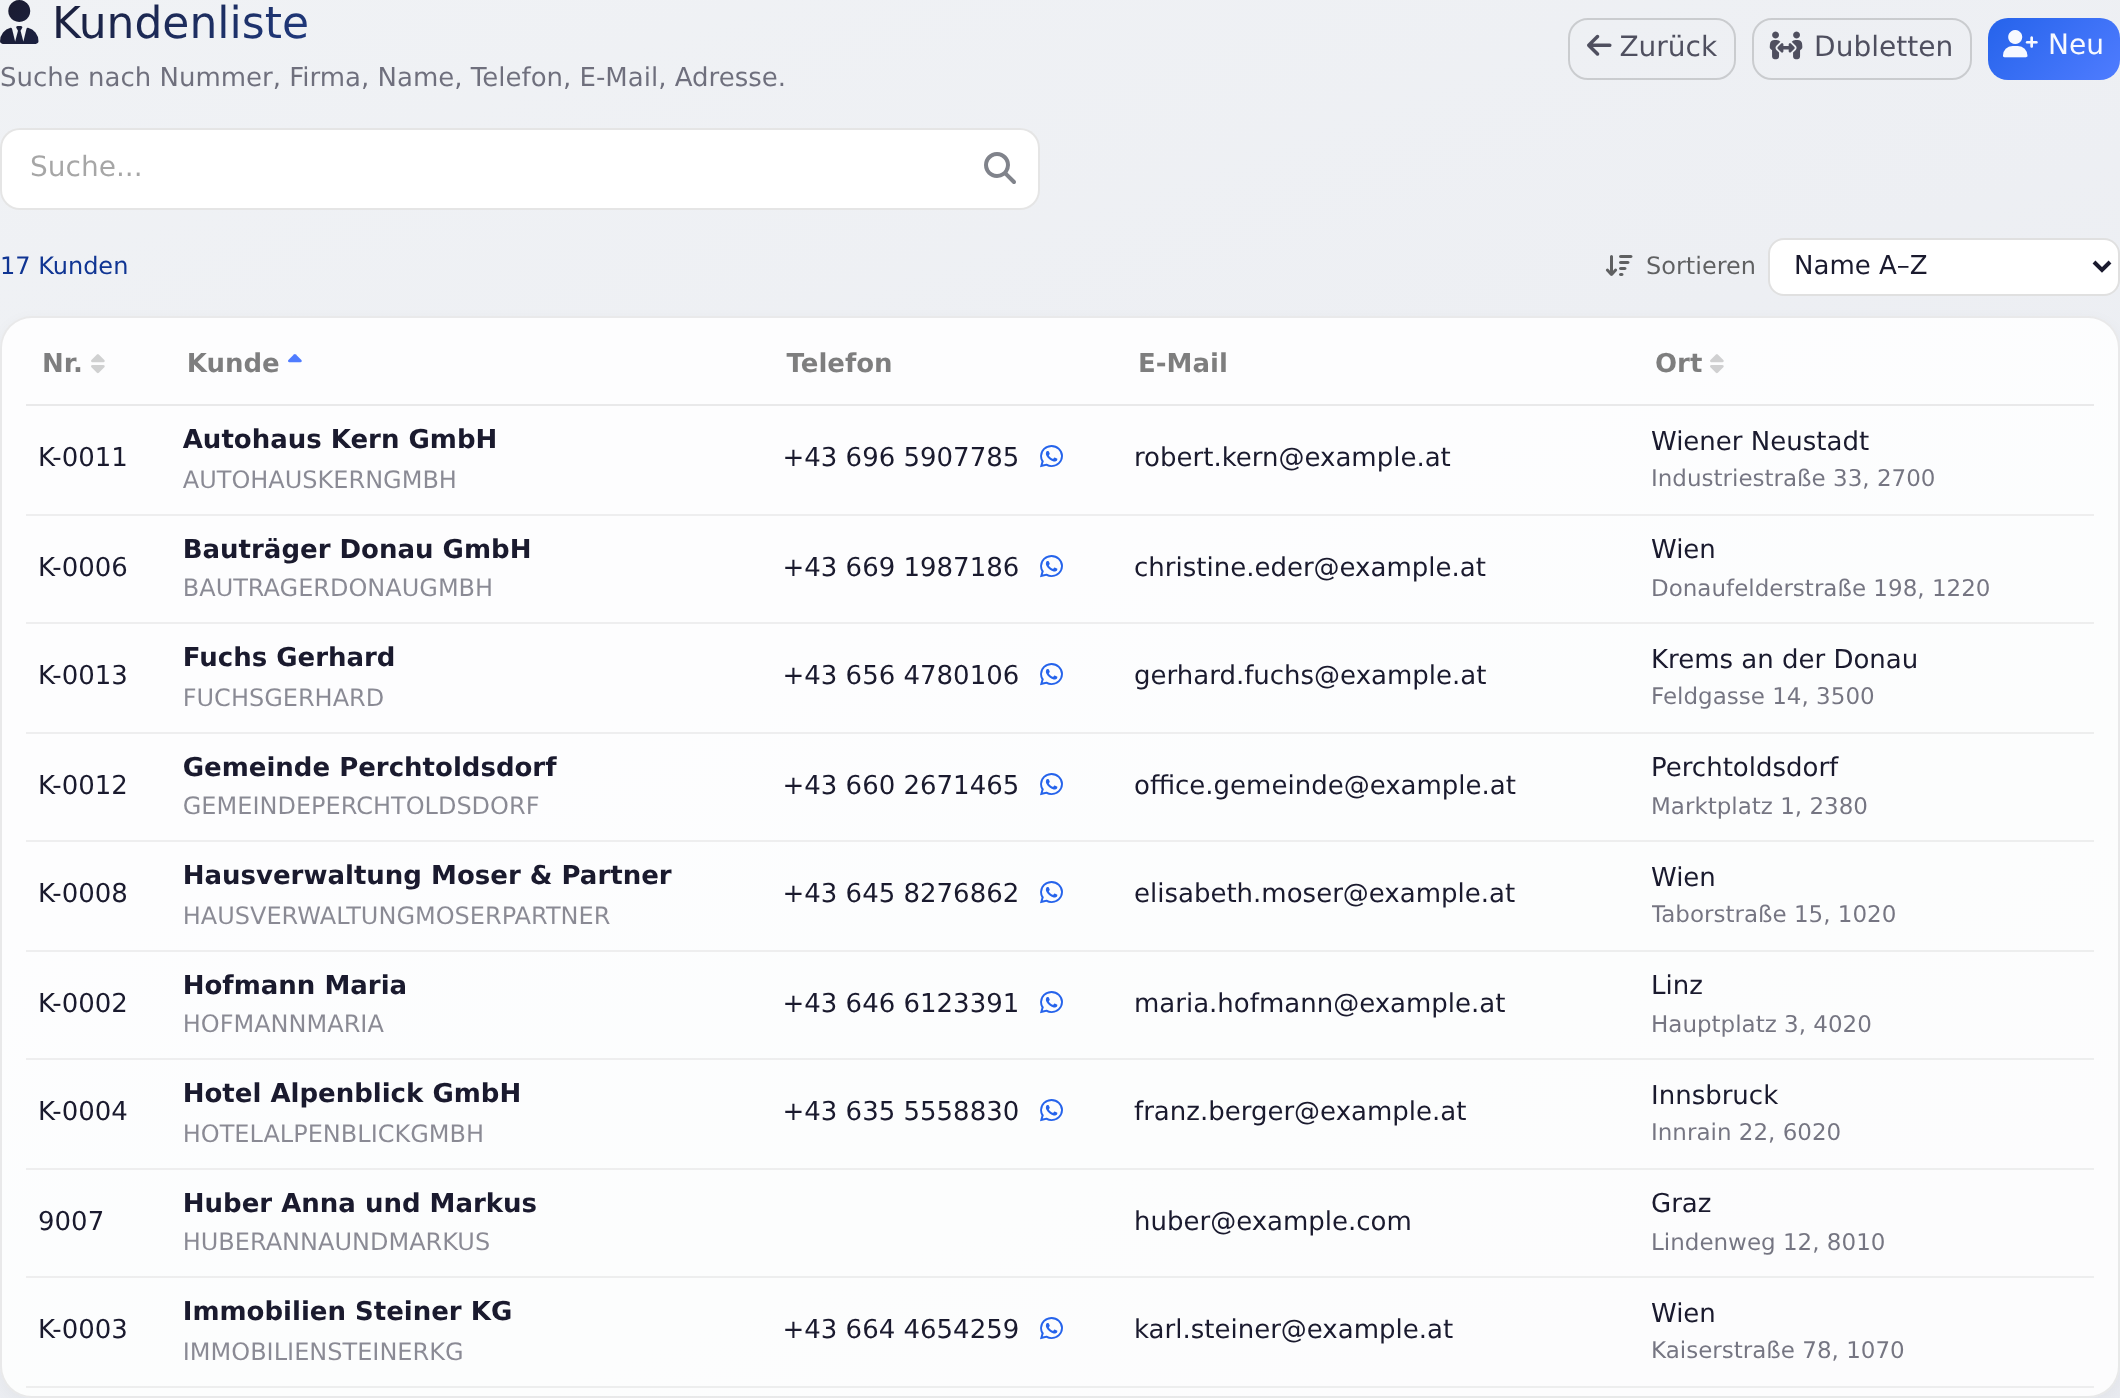Viewport: 2120px width, 1398px height.
Task: Open WhatsApp for Hofmann Maria
Action: pos(1051,1003)
